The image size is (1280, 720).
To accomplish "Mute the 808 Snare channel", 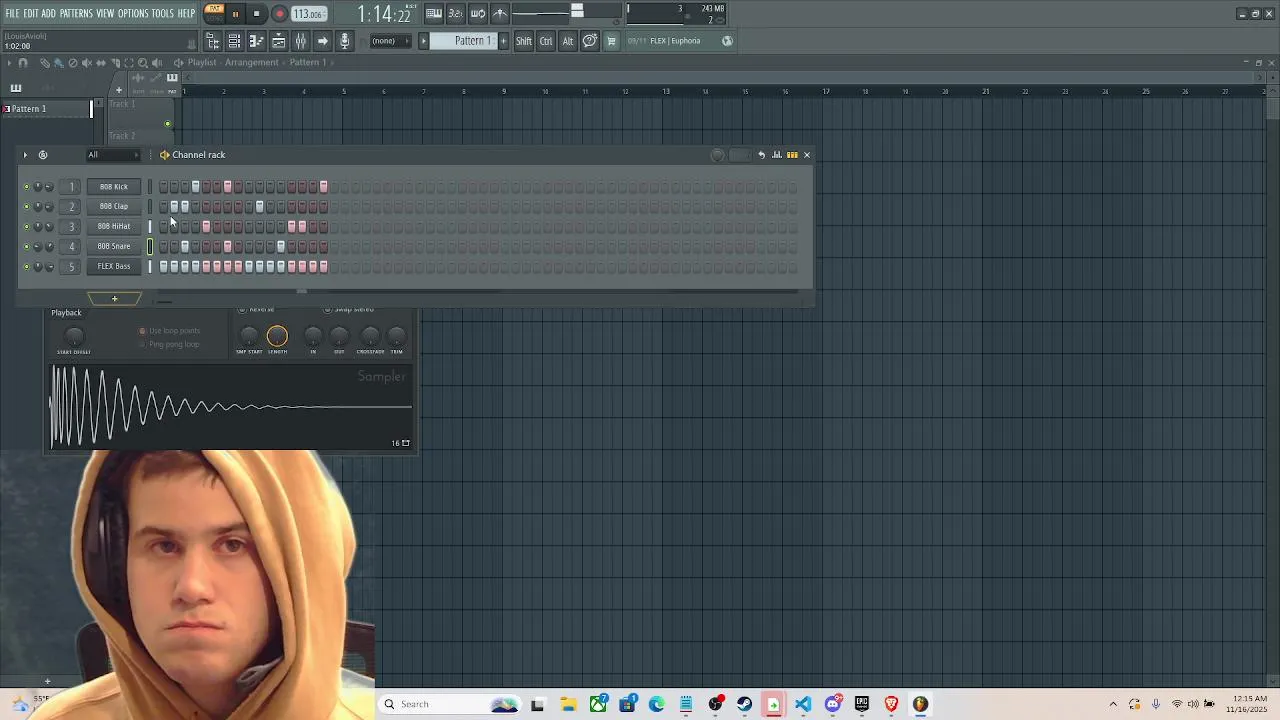I will point(27,247).
